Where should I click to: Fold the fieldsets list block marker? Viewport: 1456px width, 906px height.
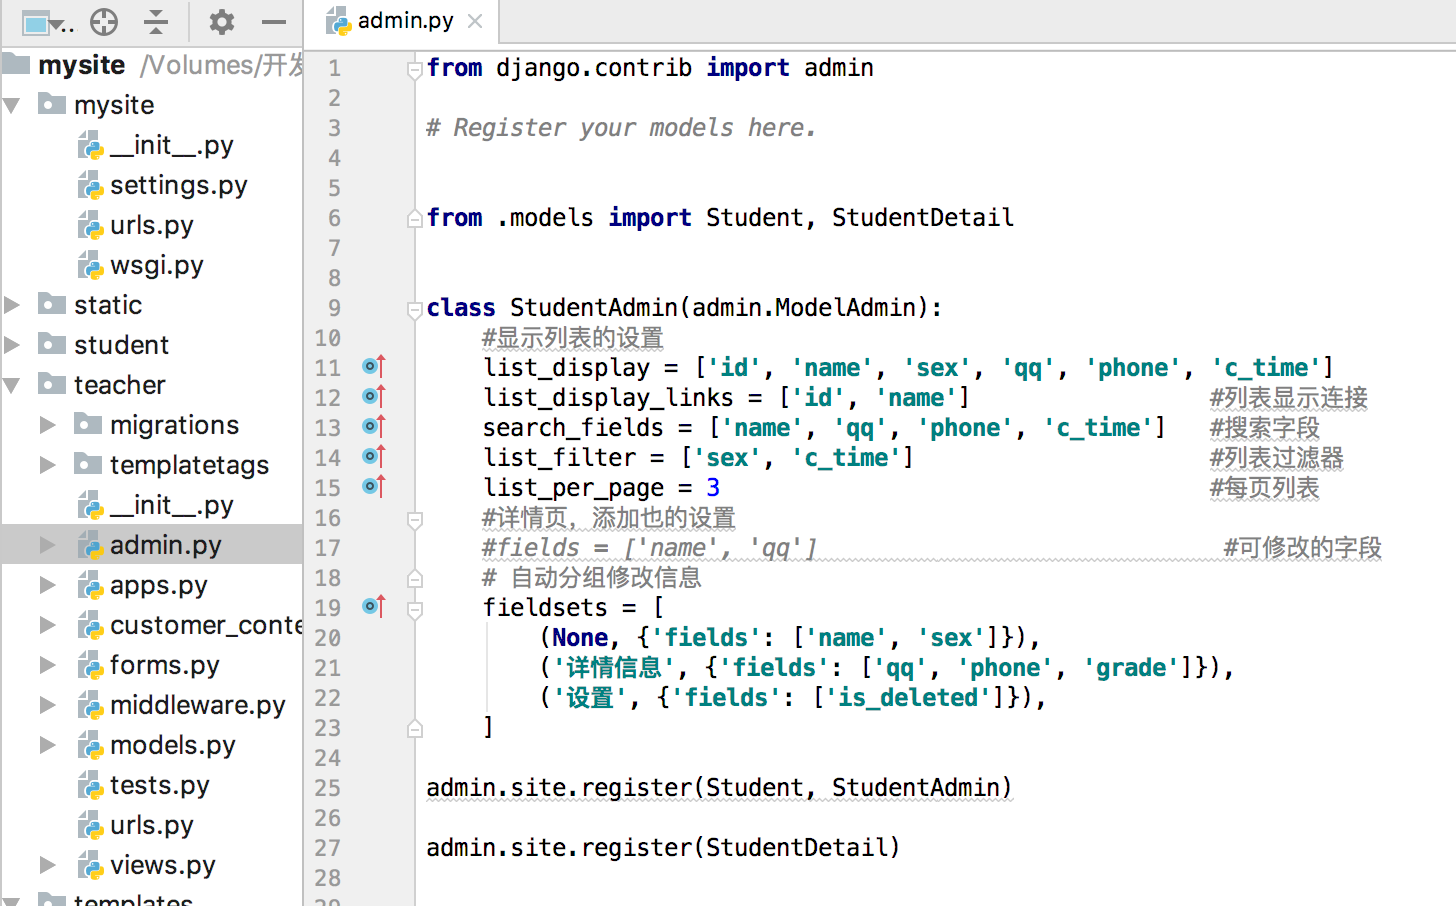coord(415,609)
